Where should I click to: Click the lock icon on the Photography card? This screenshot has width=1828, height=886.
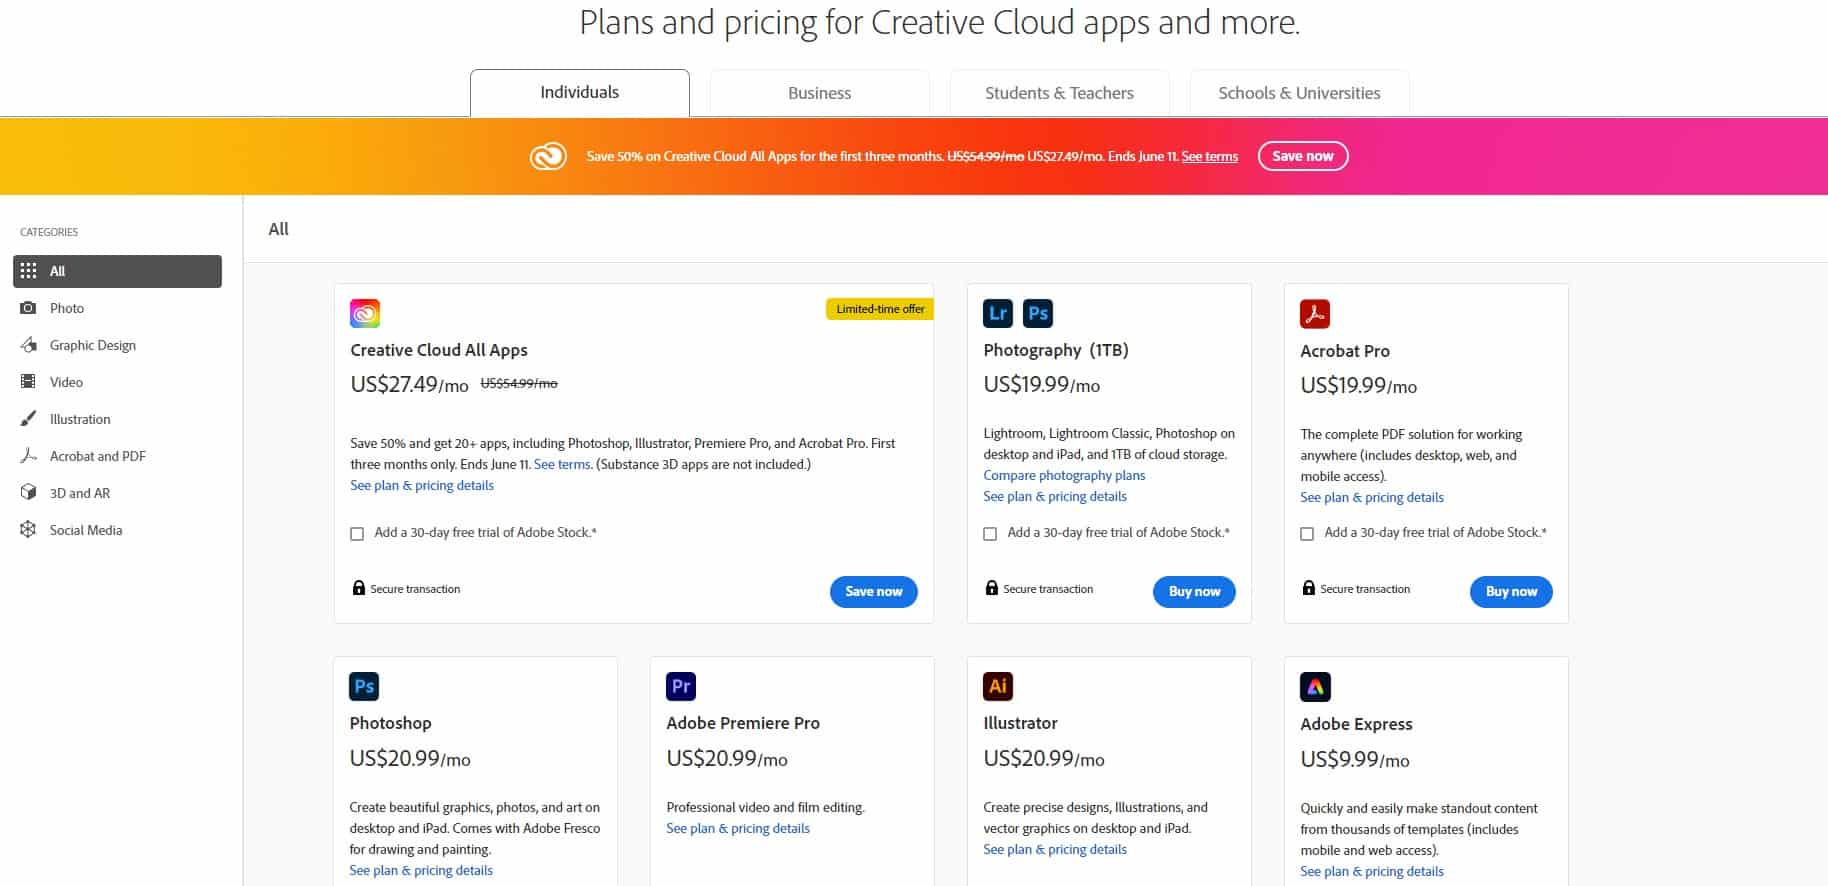coord(992,588)
